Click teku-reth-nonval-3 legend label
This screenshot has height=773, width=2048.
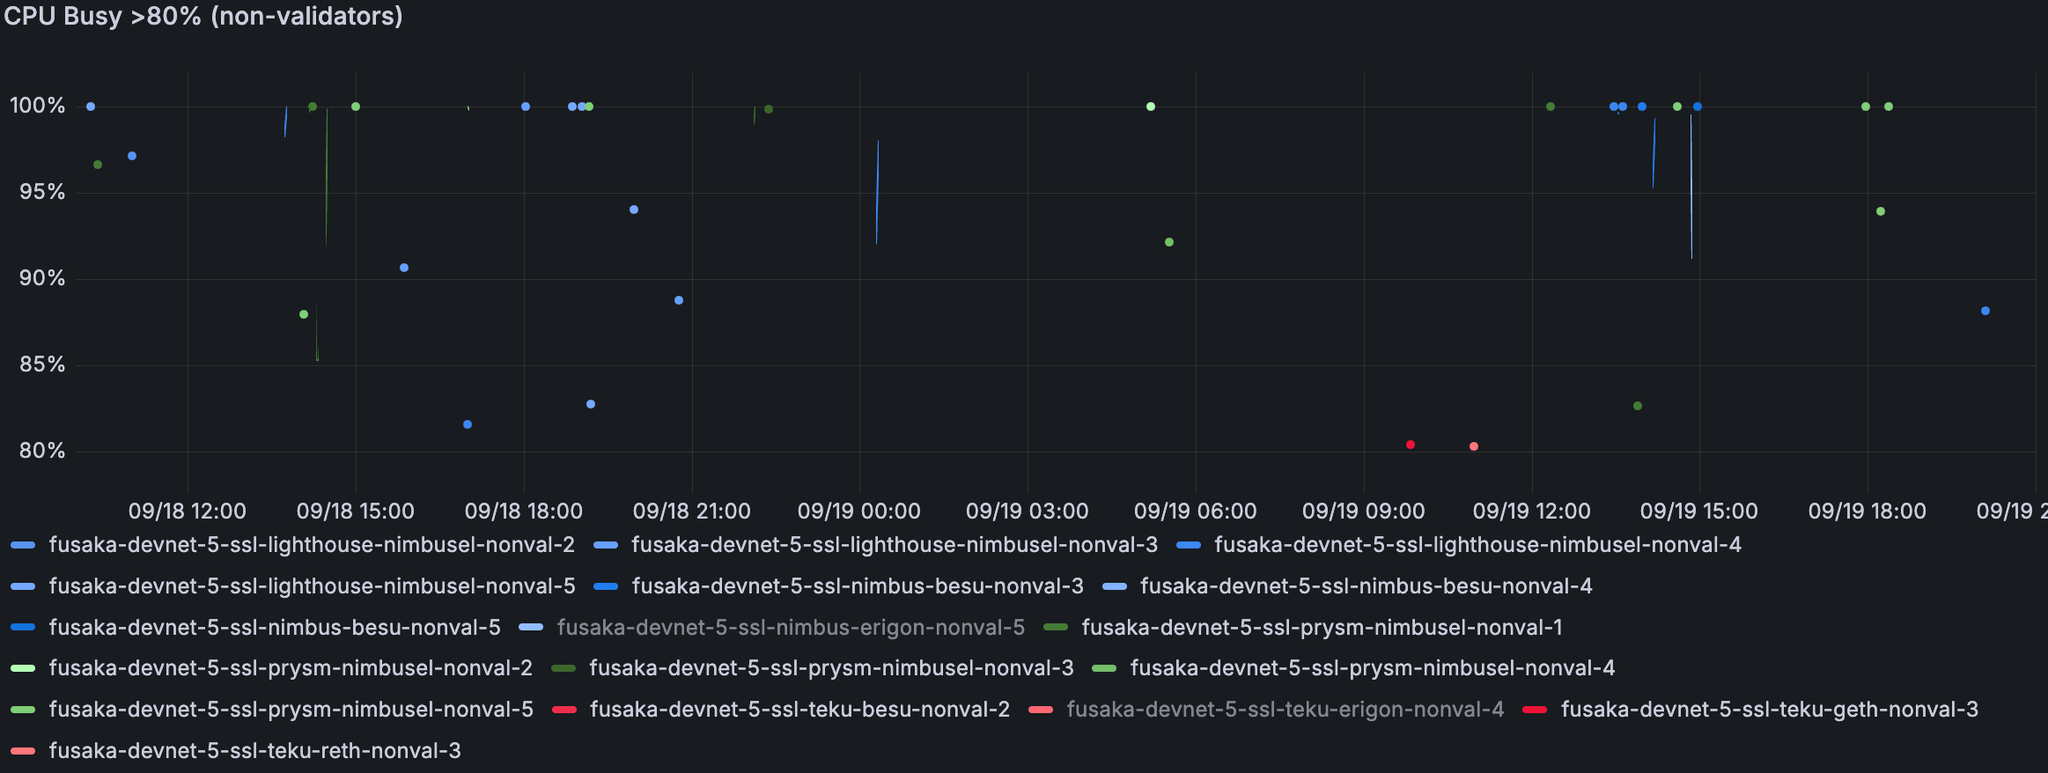[254, 750]
